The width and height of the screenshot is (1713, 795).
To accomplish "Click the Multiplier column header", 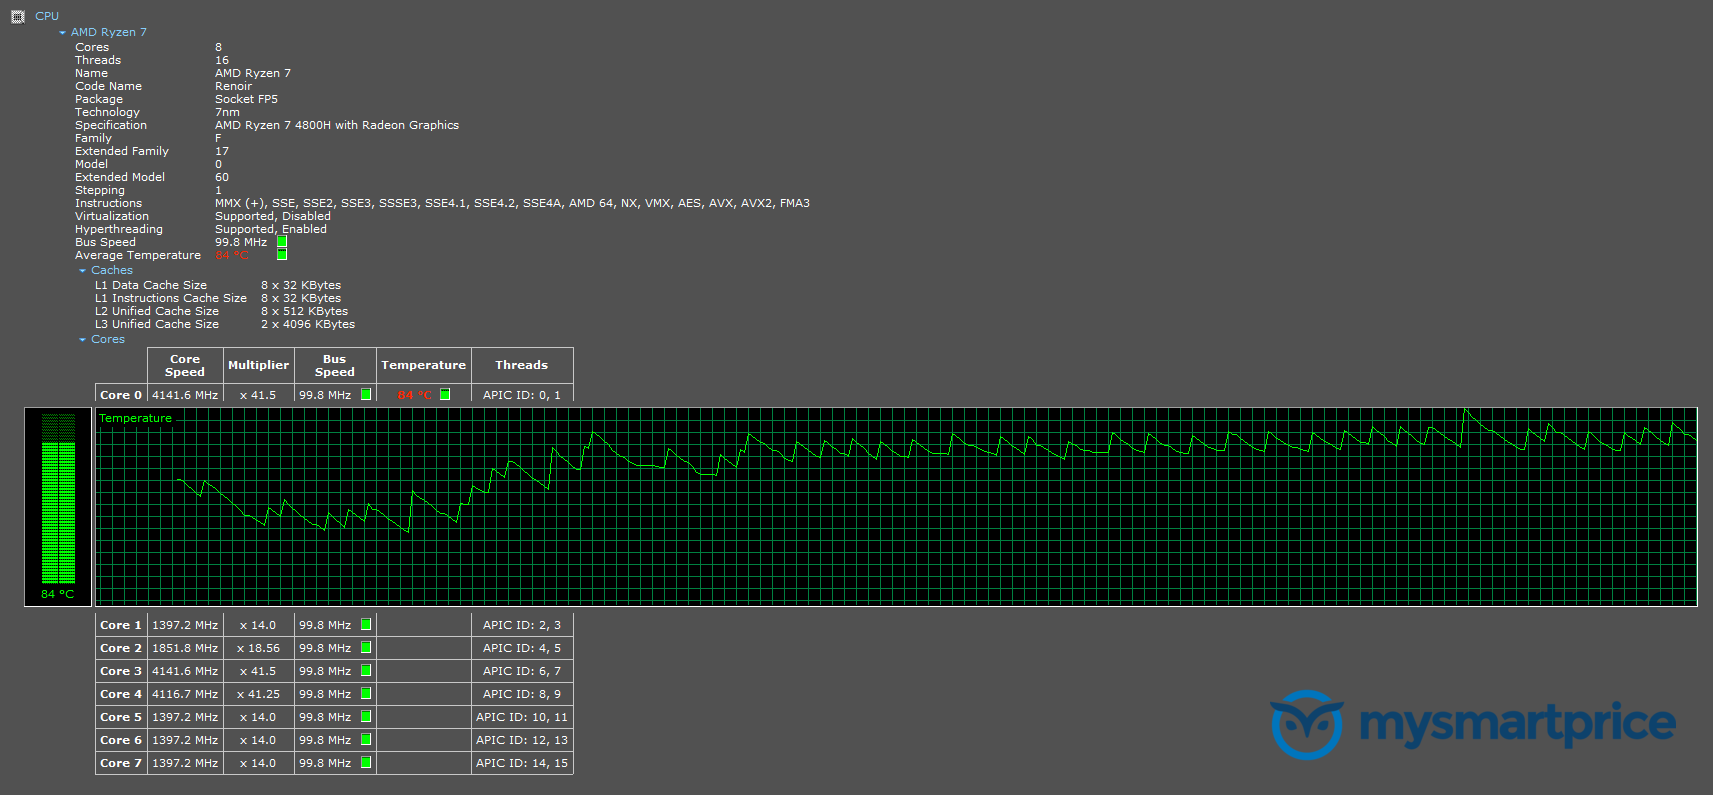I will coord(258,366).
